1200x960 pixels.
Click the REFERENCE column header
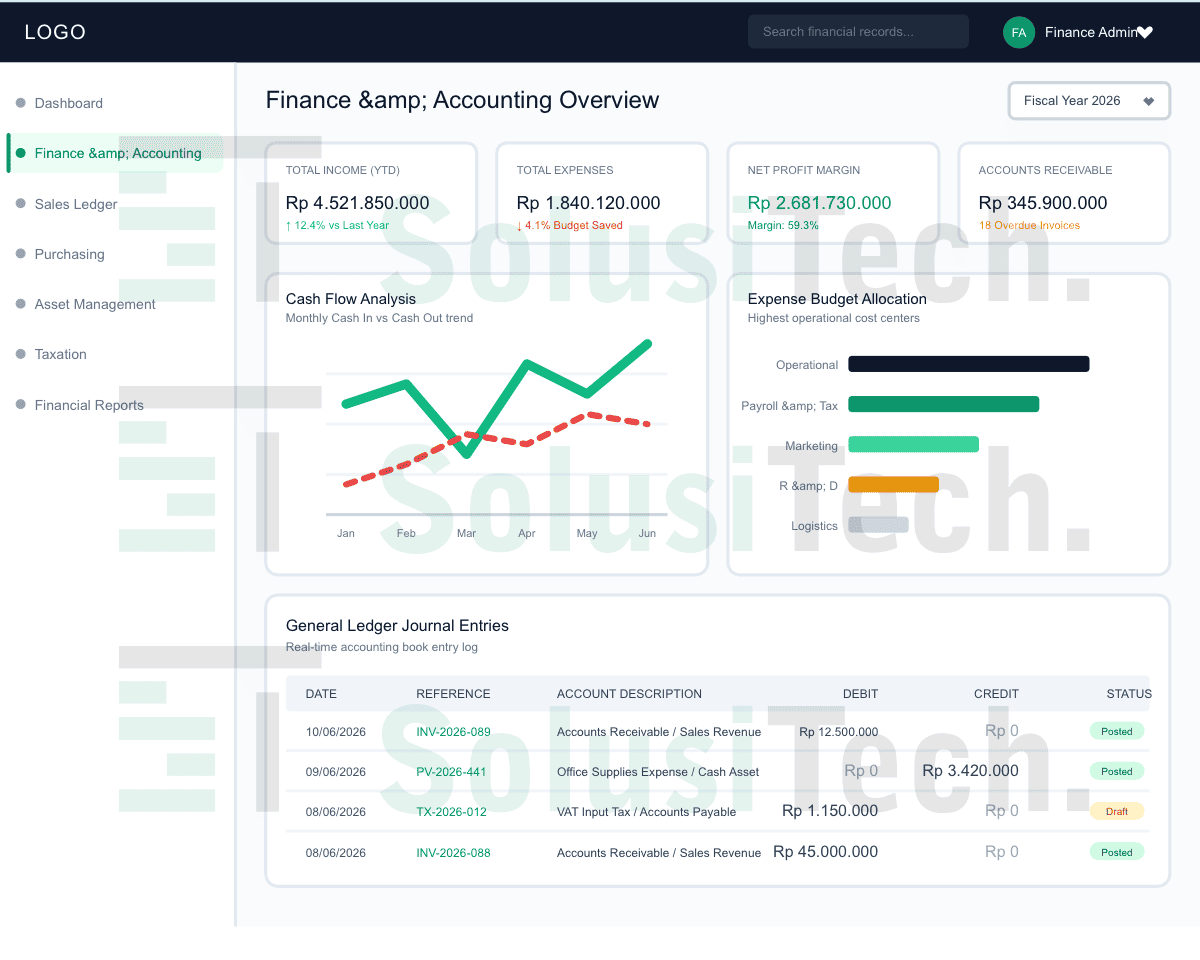tap(453, 694)
